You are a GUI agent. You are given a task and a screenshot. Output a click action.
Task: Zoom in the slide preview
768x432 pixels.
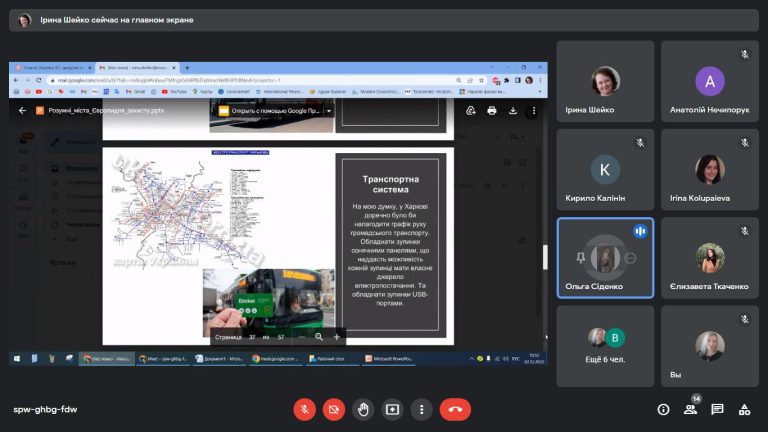pyautogui.click(x=336, y=337)
